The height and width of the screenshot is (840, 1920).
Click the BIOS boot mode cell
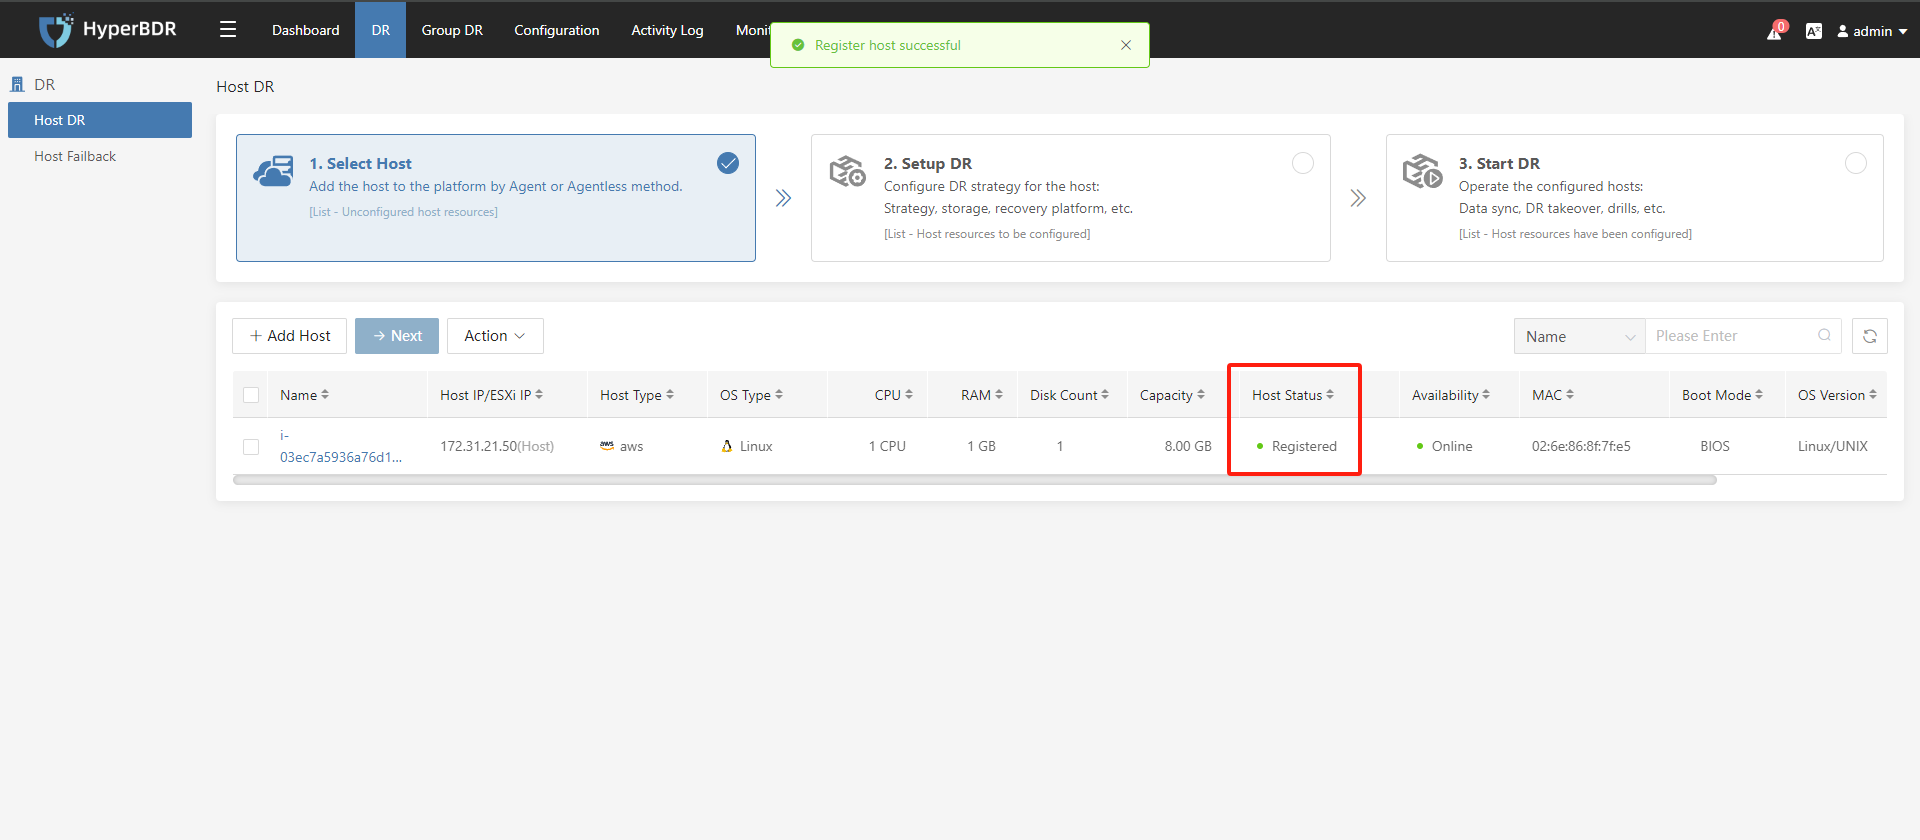point(1715,446)
